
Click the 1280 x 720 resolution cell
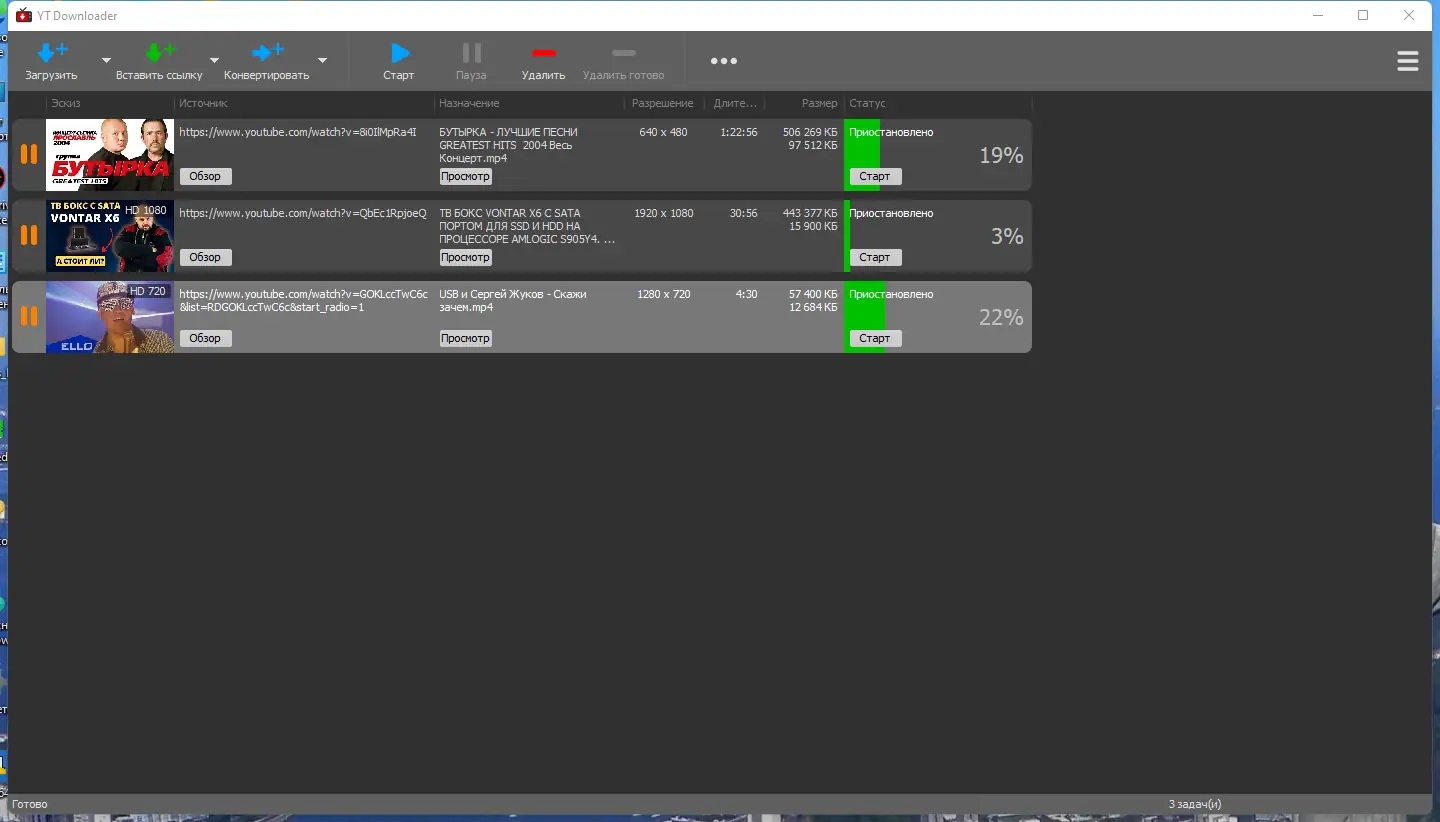coord(664,294)
